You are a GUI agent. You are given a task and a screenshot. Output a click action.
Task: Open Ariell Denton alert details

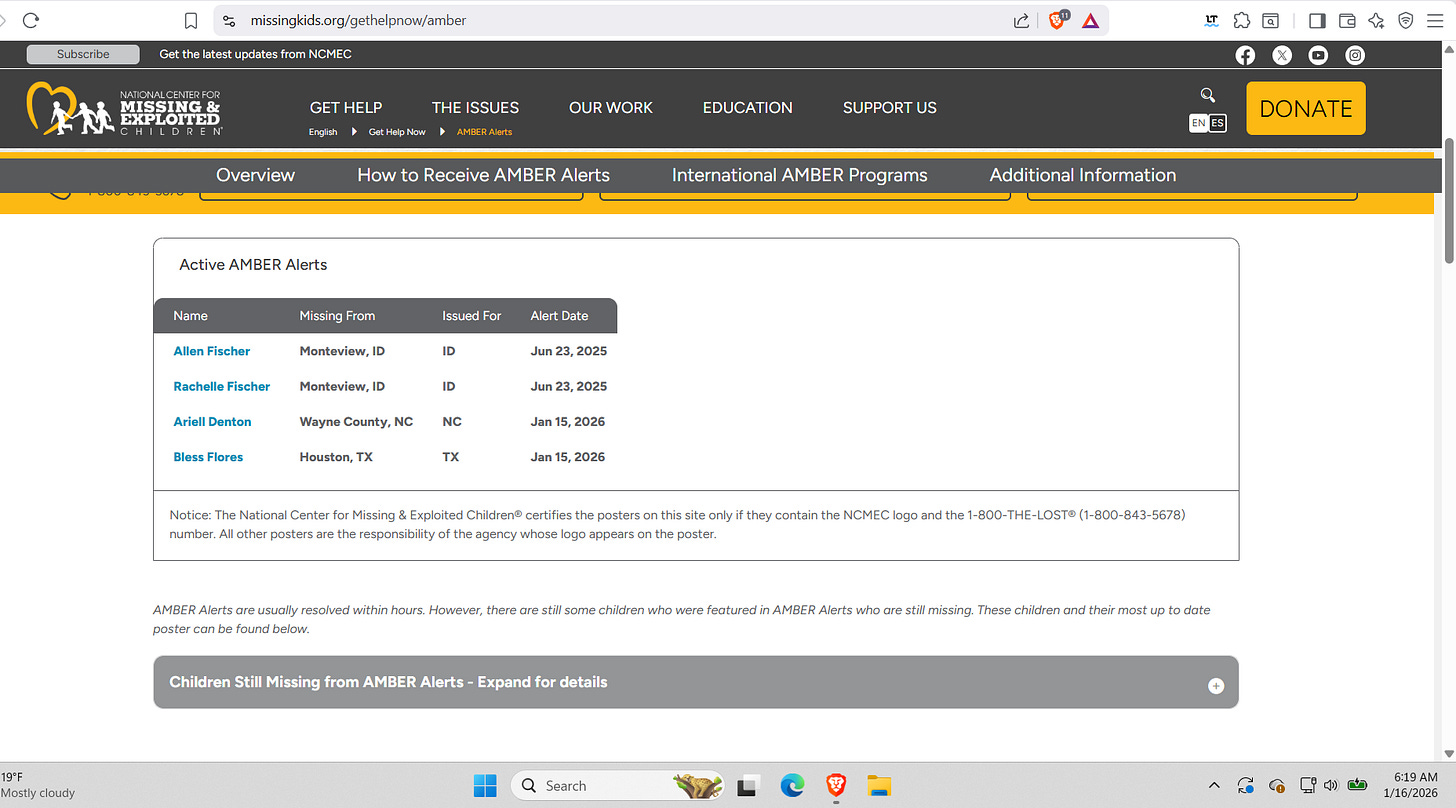click(213, 422)
